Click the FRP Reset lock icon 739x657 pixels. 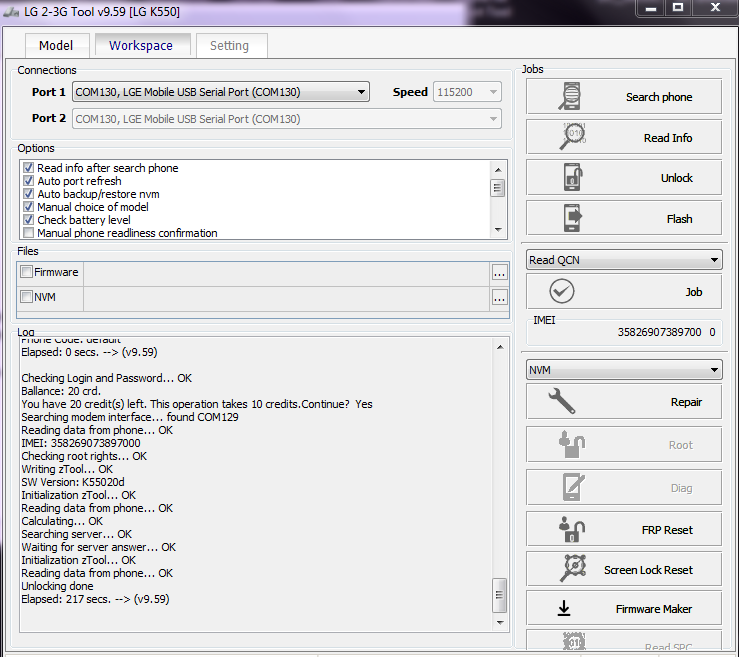tap(572, 529)
